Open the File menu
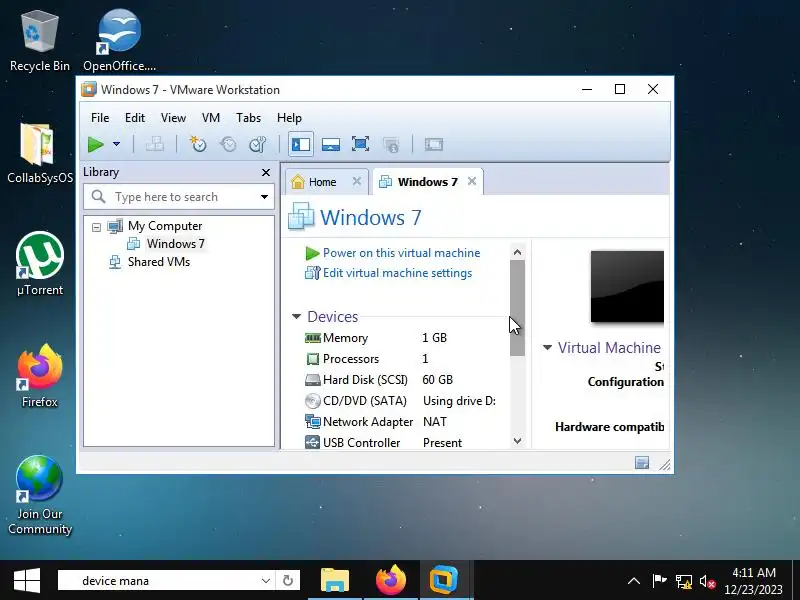 [x=100, y=118]
